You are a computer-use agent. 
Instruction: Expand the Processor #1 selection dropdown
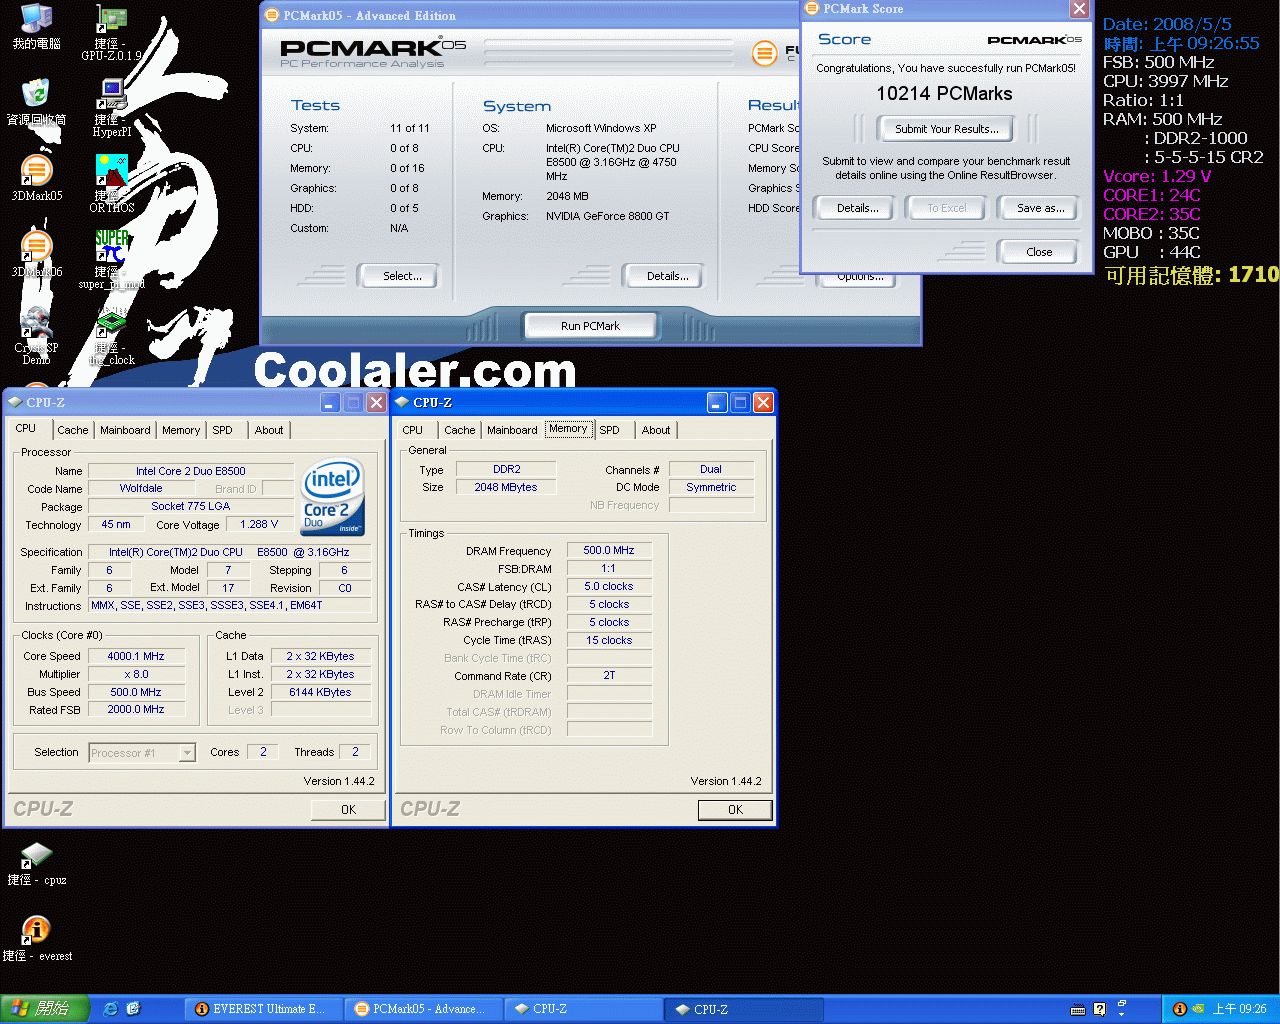187,753
